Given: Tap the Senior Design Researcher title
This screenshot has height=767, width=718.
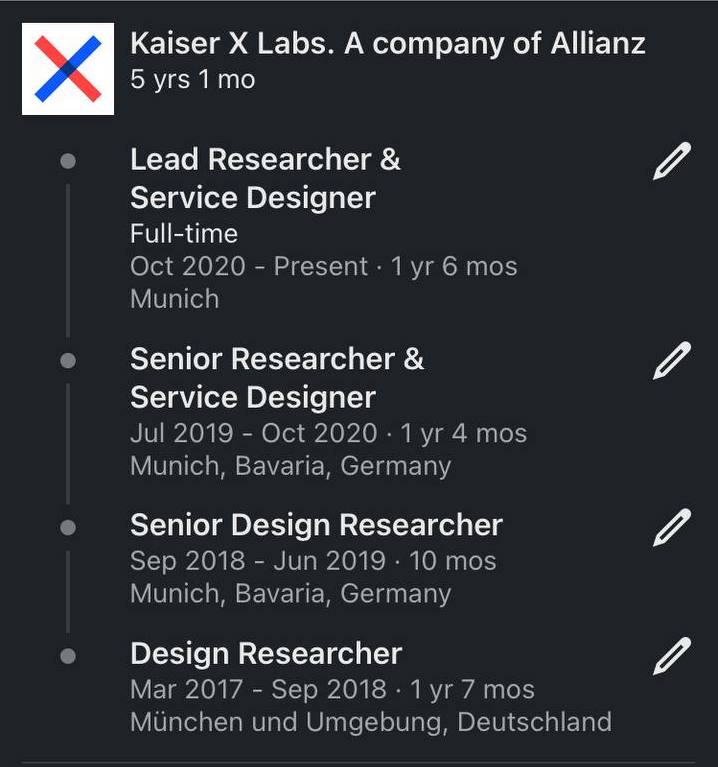Looking at the screenshot, I should coord(316,524).
